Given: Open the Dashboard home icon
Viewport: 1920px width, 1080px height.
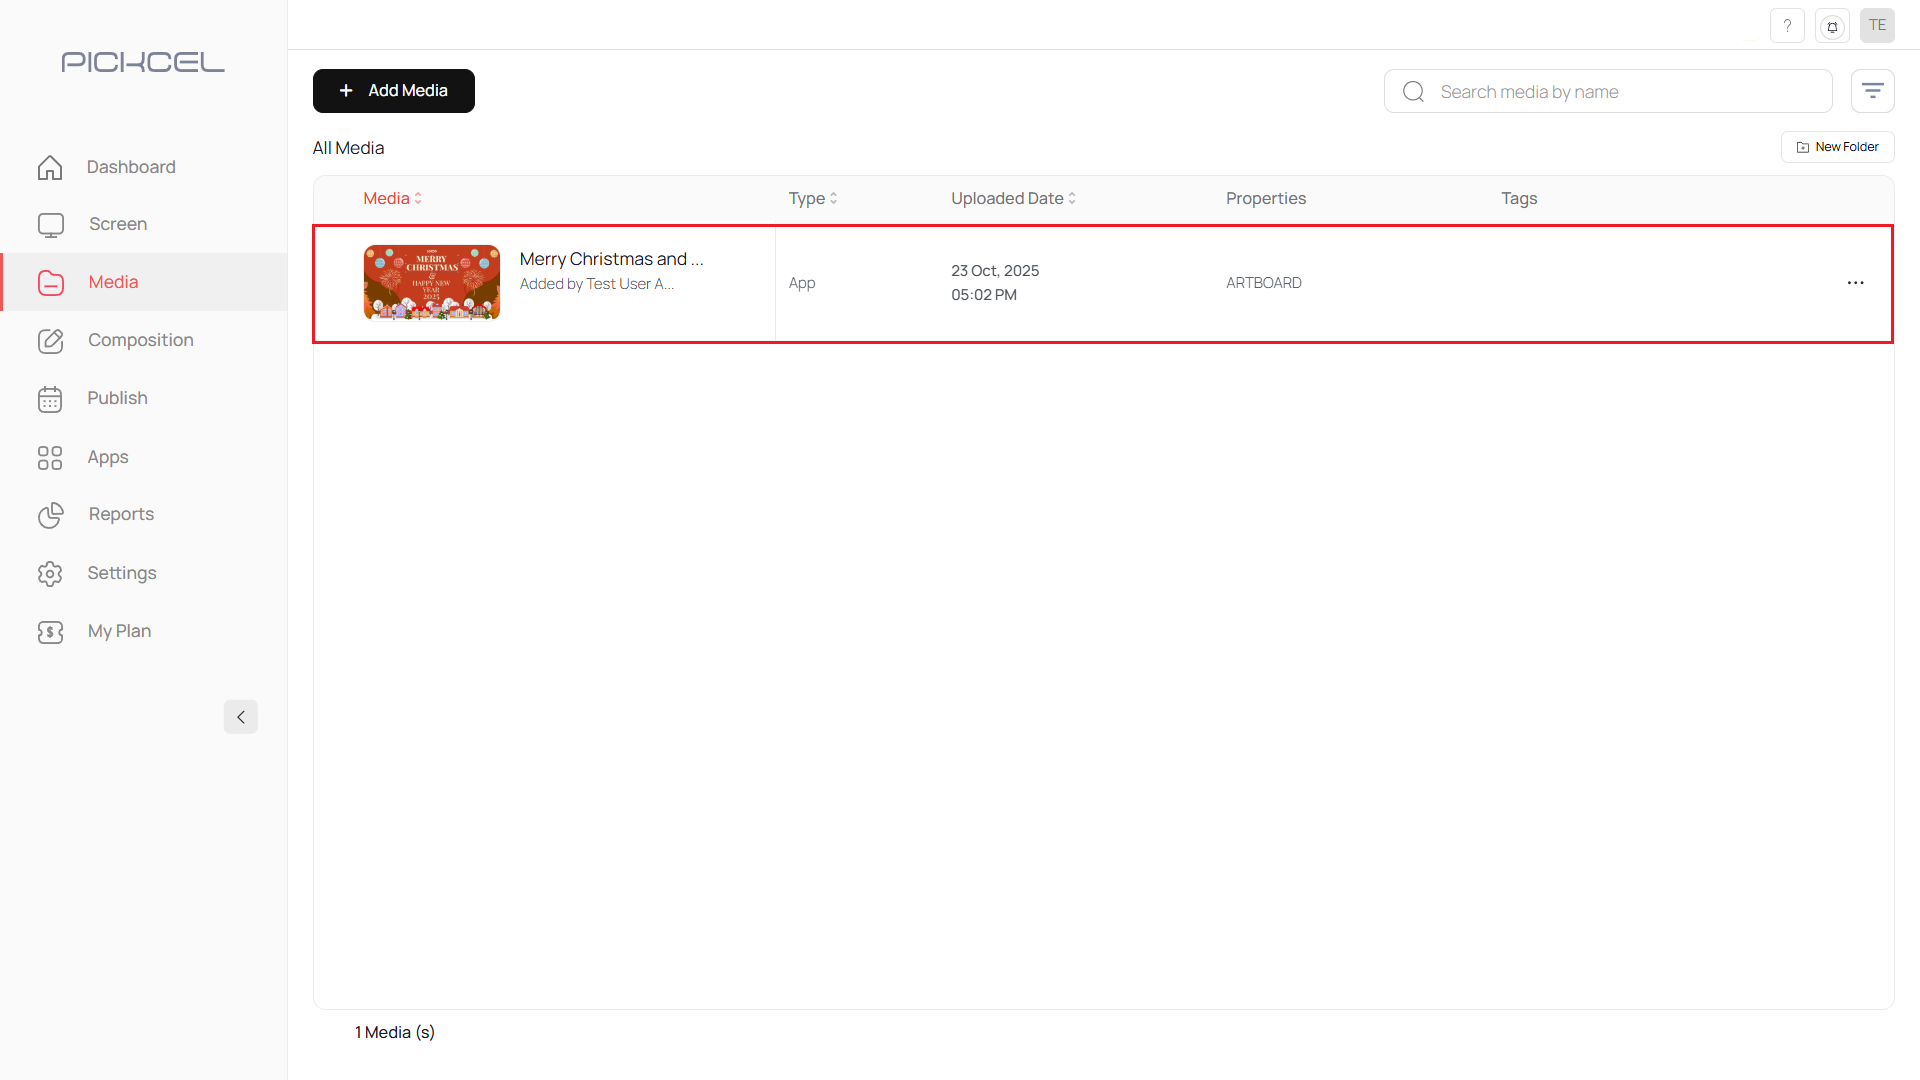Looking at the screenshot, I should (50, 167).
